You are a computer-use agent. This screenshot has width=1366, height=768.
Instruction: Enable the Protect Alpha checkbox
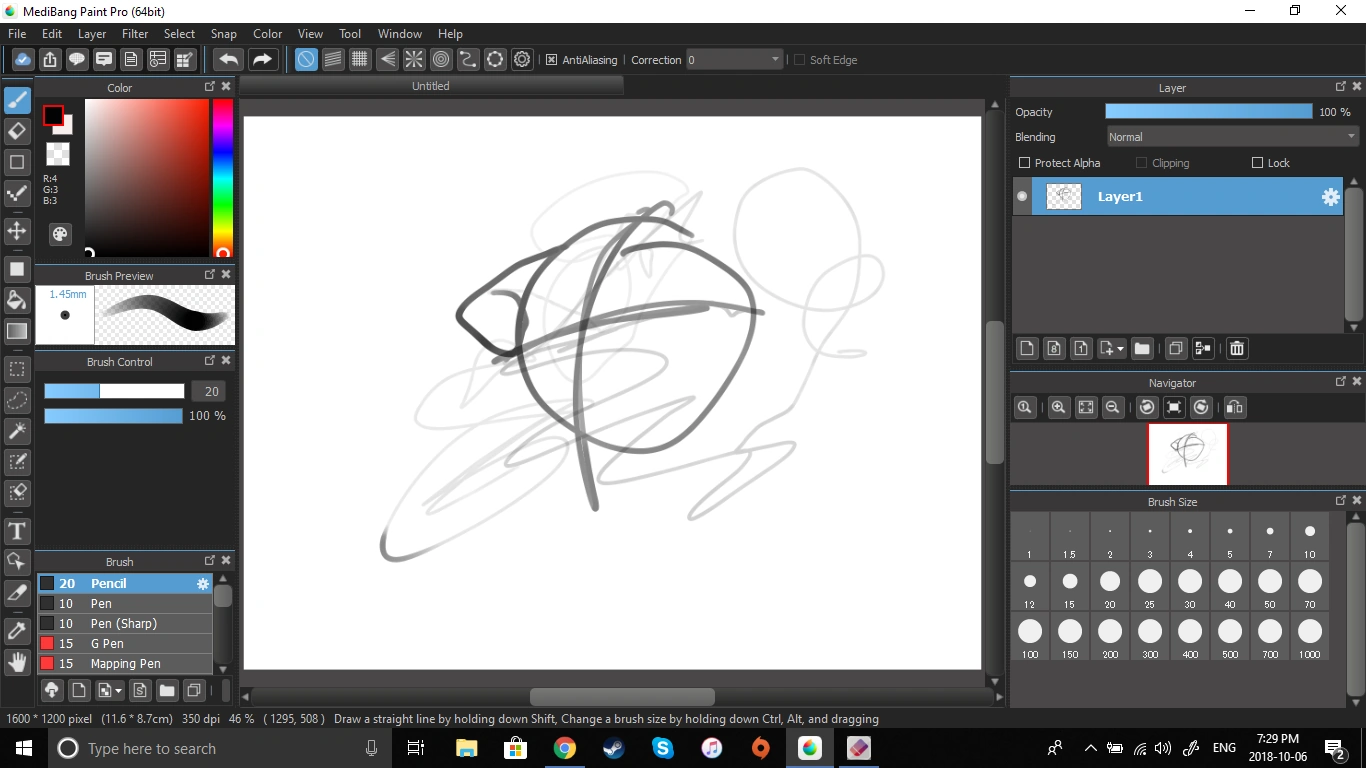(1024, 163)
